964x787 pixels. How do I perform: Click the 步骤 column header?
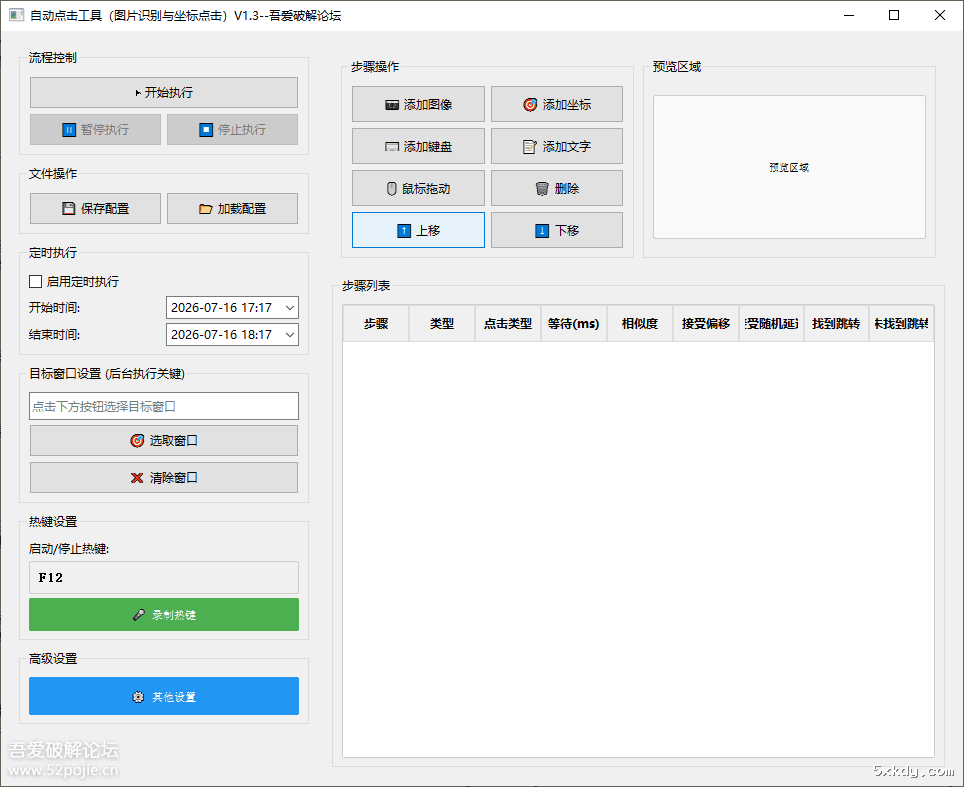[376, 323]
